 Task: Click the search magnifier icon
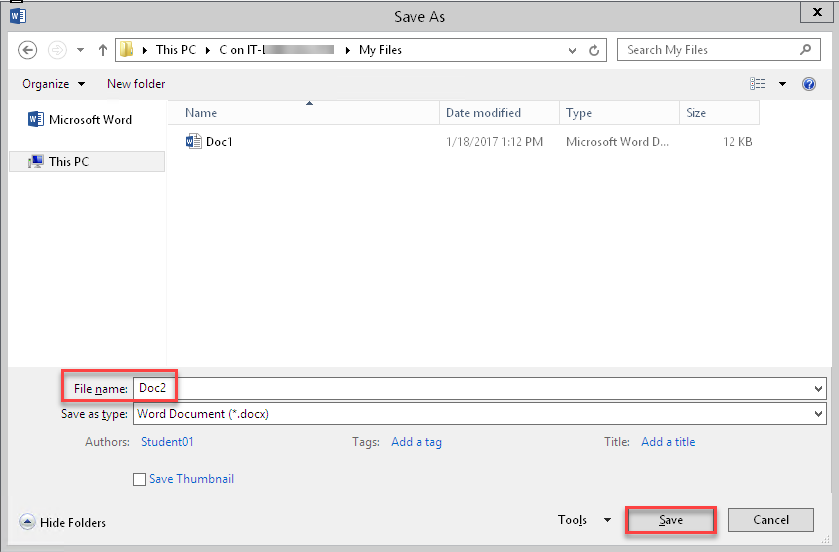point(806,50)
